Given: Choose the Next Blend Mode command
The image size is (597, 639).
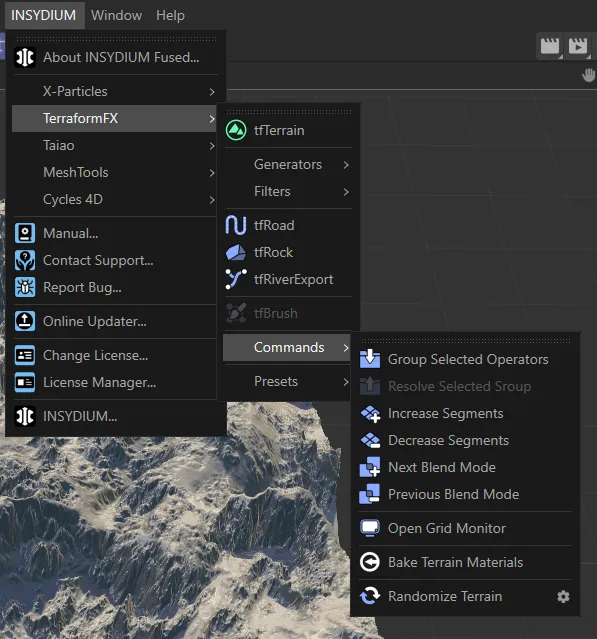Looking at the screenshot, I should click(465, 467).
